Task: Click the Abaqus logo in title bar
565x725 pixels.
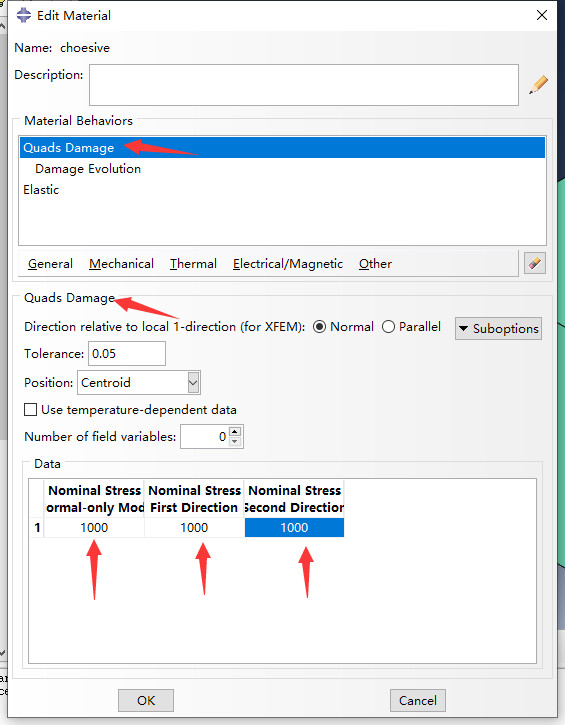Action: (x=24, y=15)
